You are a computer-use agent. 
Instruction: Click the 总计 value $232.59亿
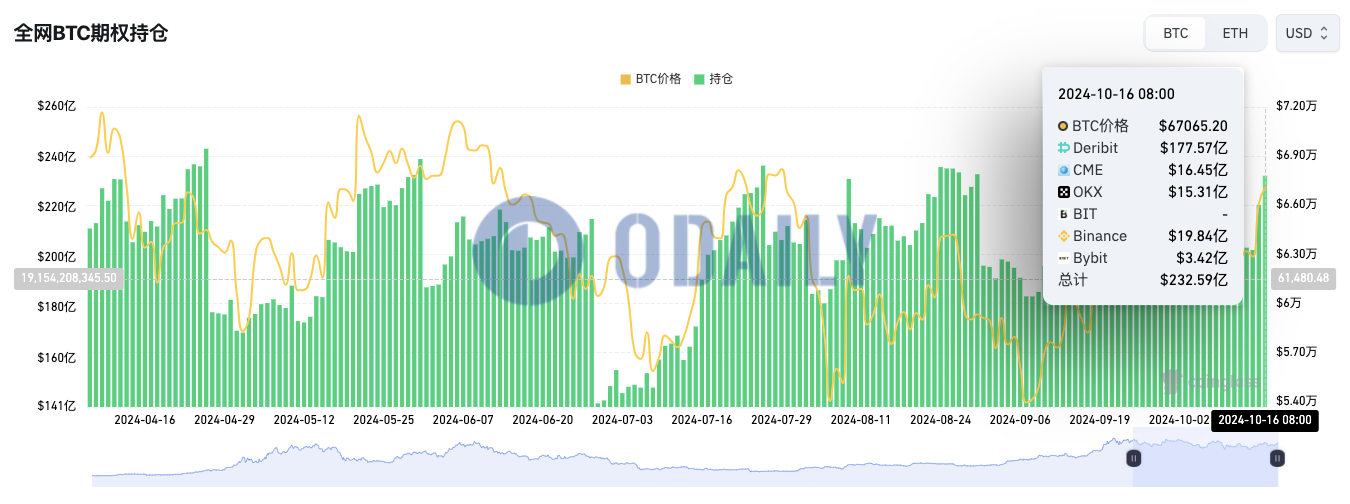[x=1194, y=280]
